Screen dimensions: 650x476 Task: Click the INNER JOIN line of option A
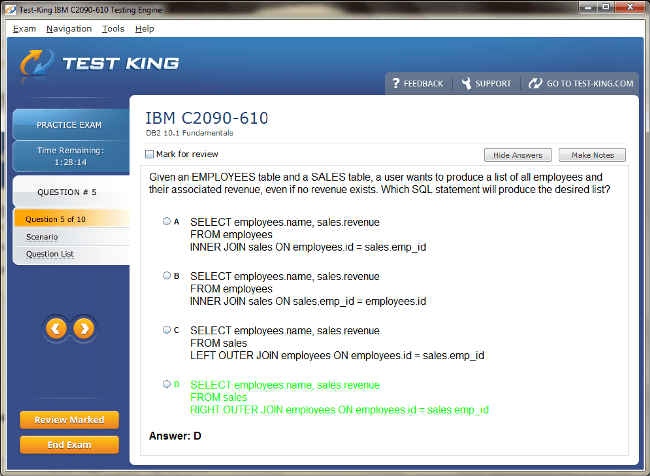click(308, 247)
